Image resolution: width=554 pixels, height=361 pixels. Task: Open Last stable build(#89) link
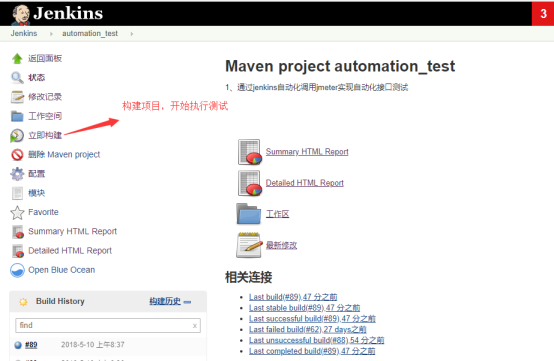point(305,308)
